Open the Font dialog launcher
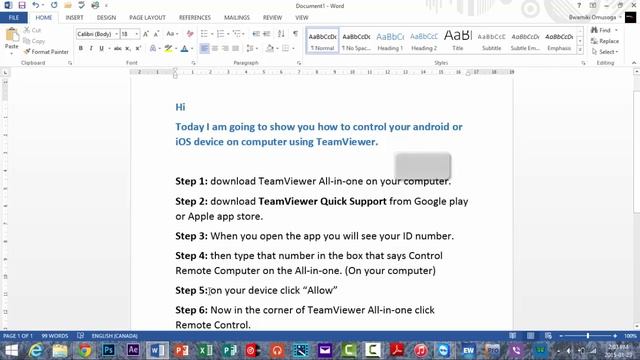The image size is (640, 360). click(x=193, y=63)
